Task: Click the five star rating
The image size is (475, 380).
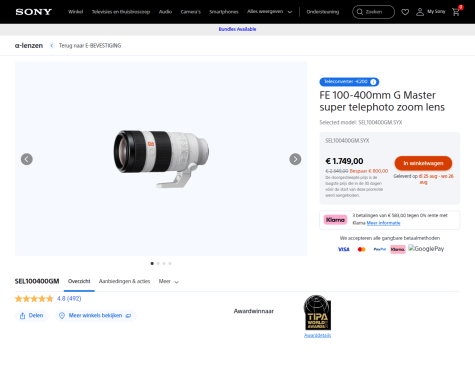Action: click(34, 299)
